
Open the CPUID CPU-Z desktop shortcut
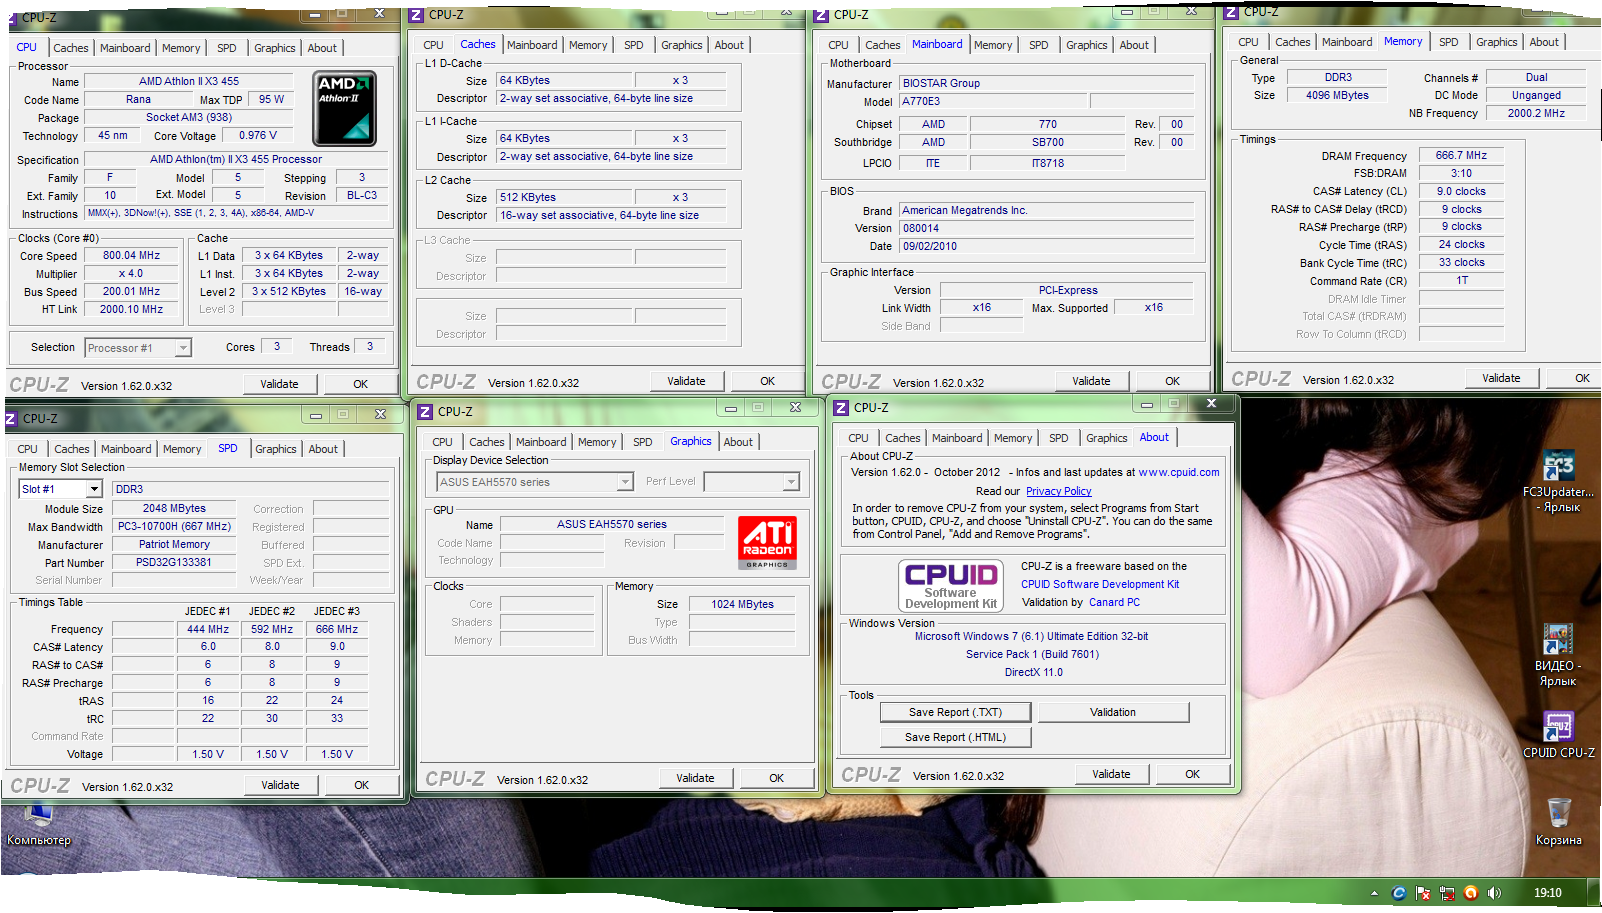coord(1558,727)
